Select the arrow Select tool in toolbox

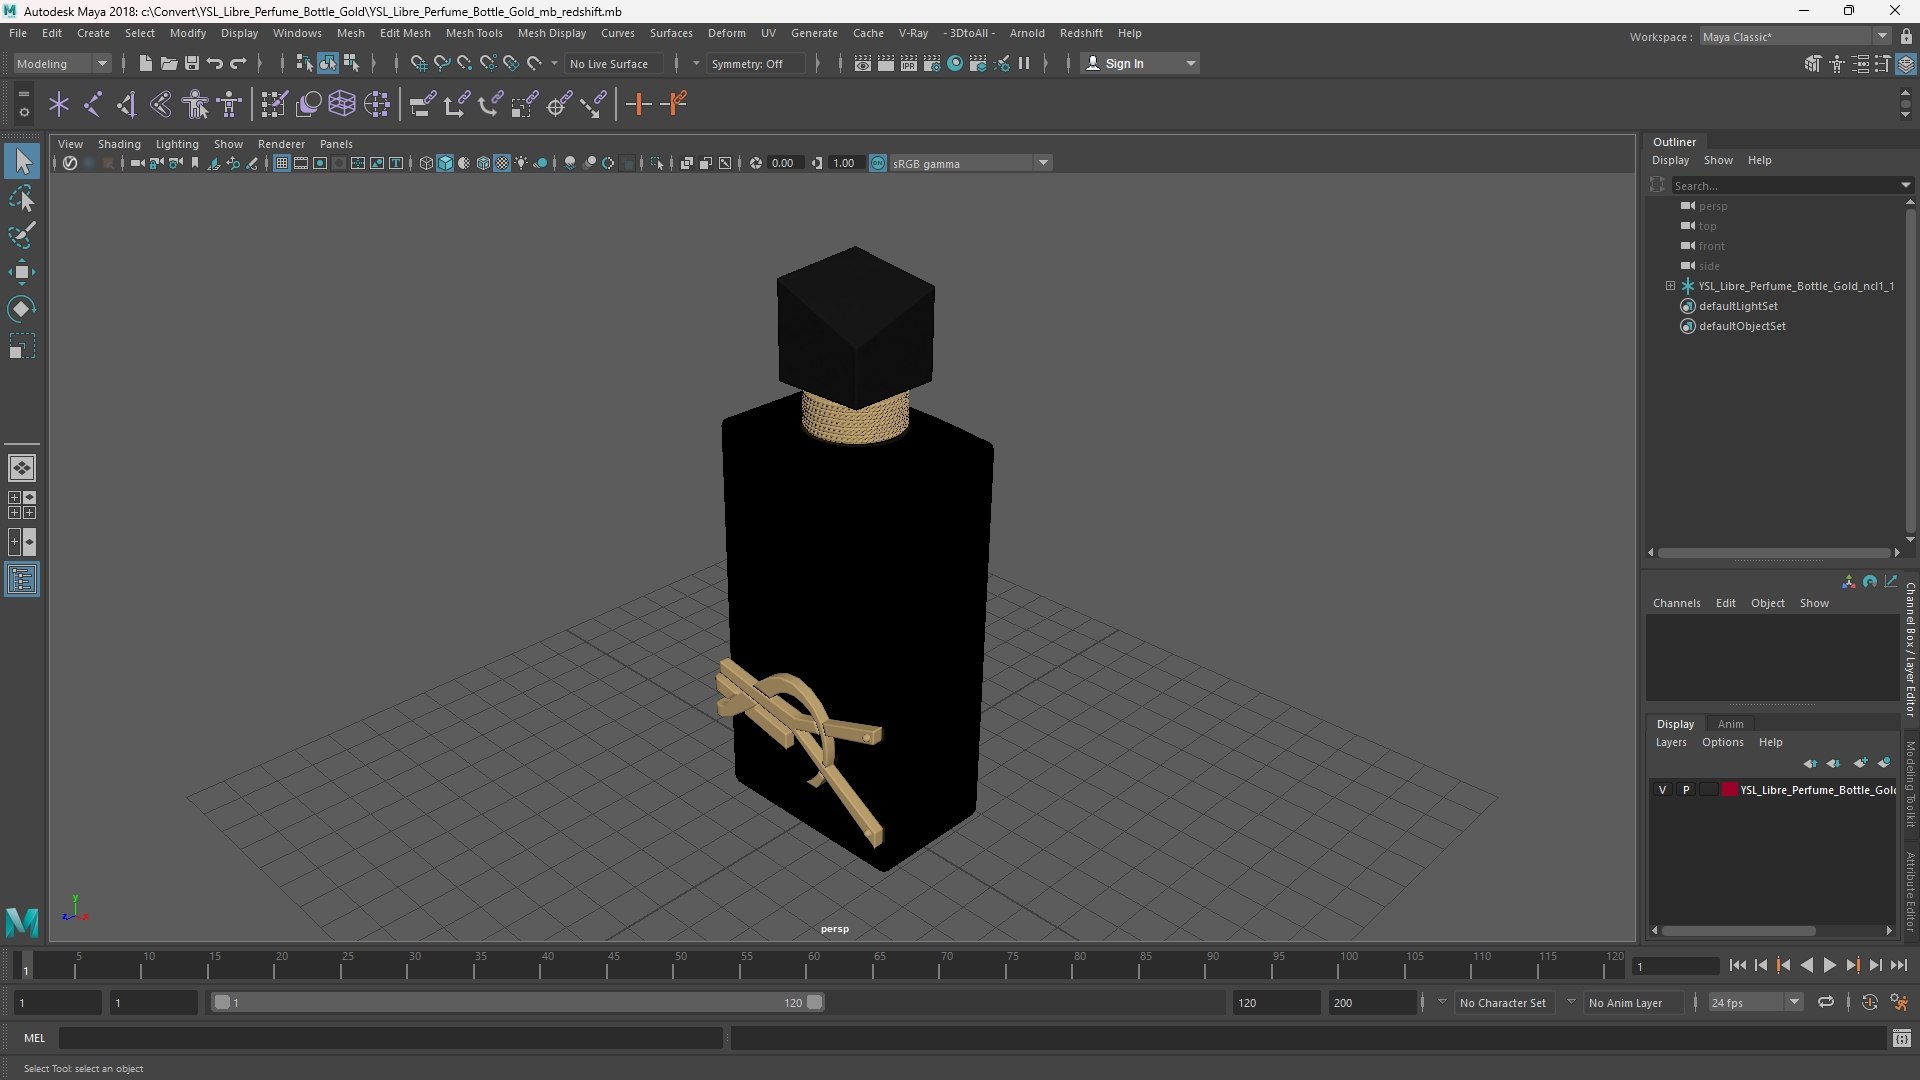[x=22, y=161]
